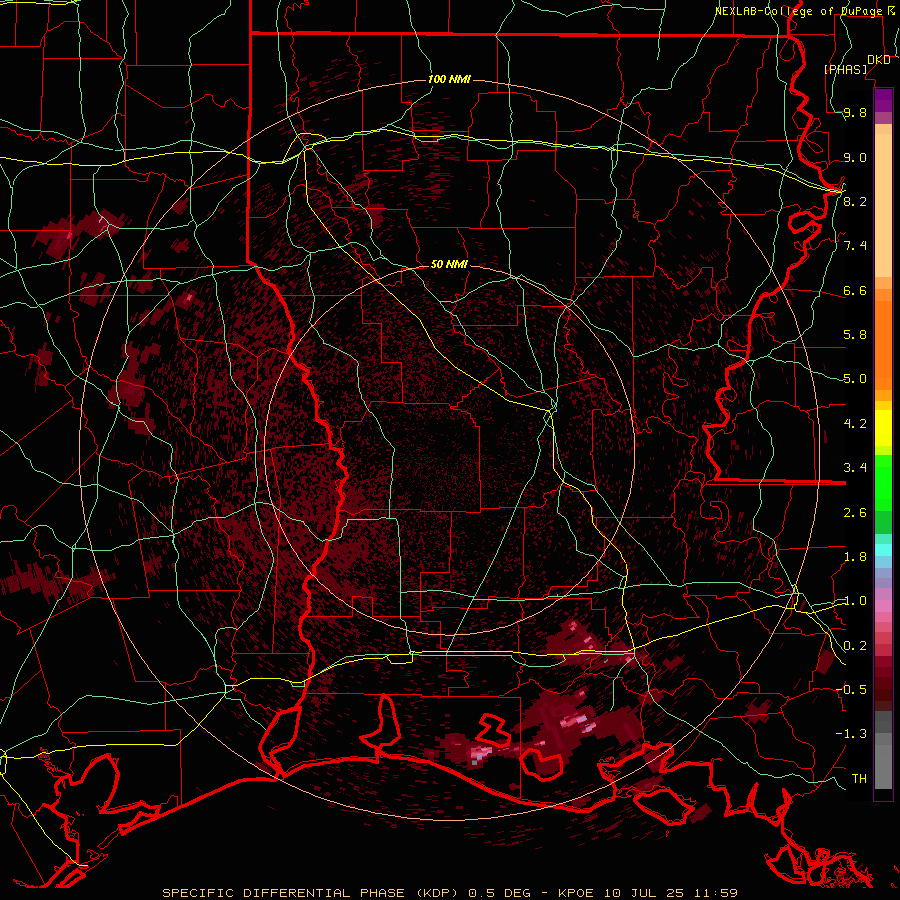Pick the cyan segment of the color bar

pyautogui.click(x=883, y=550)
